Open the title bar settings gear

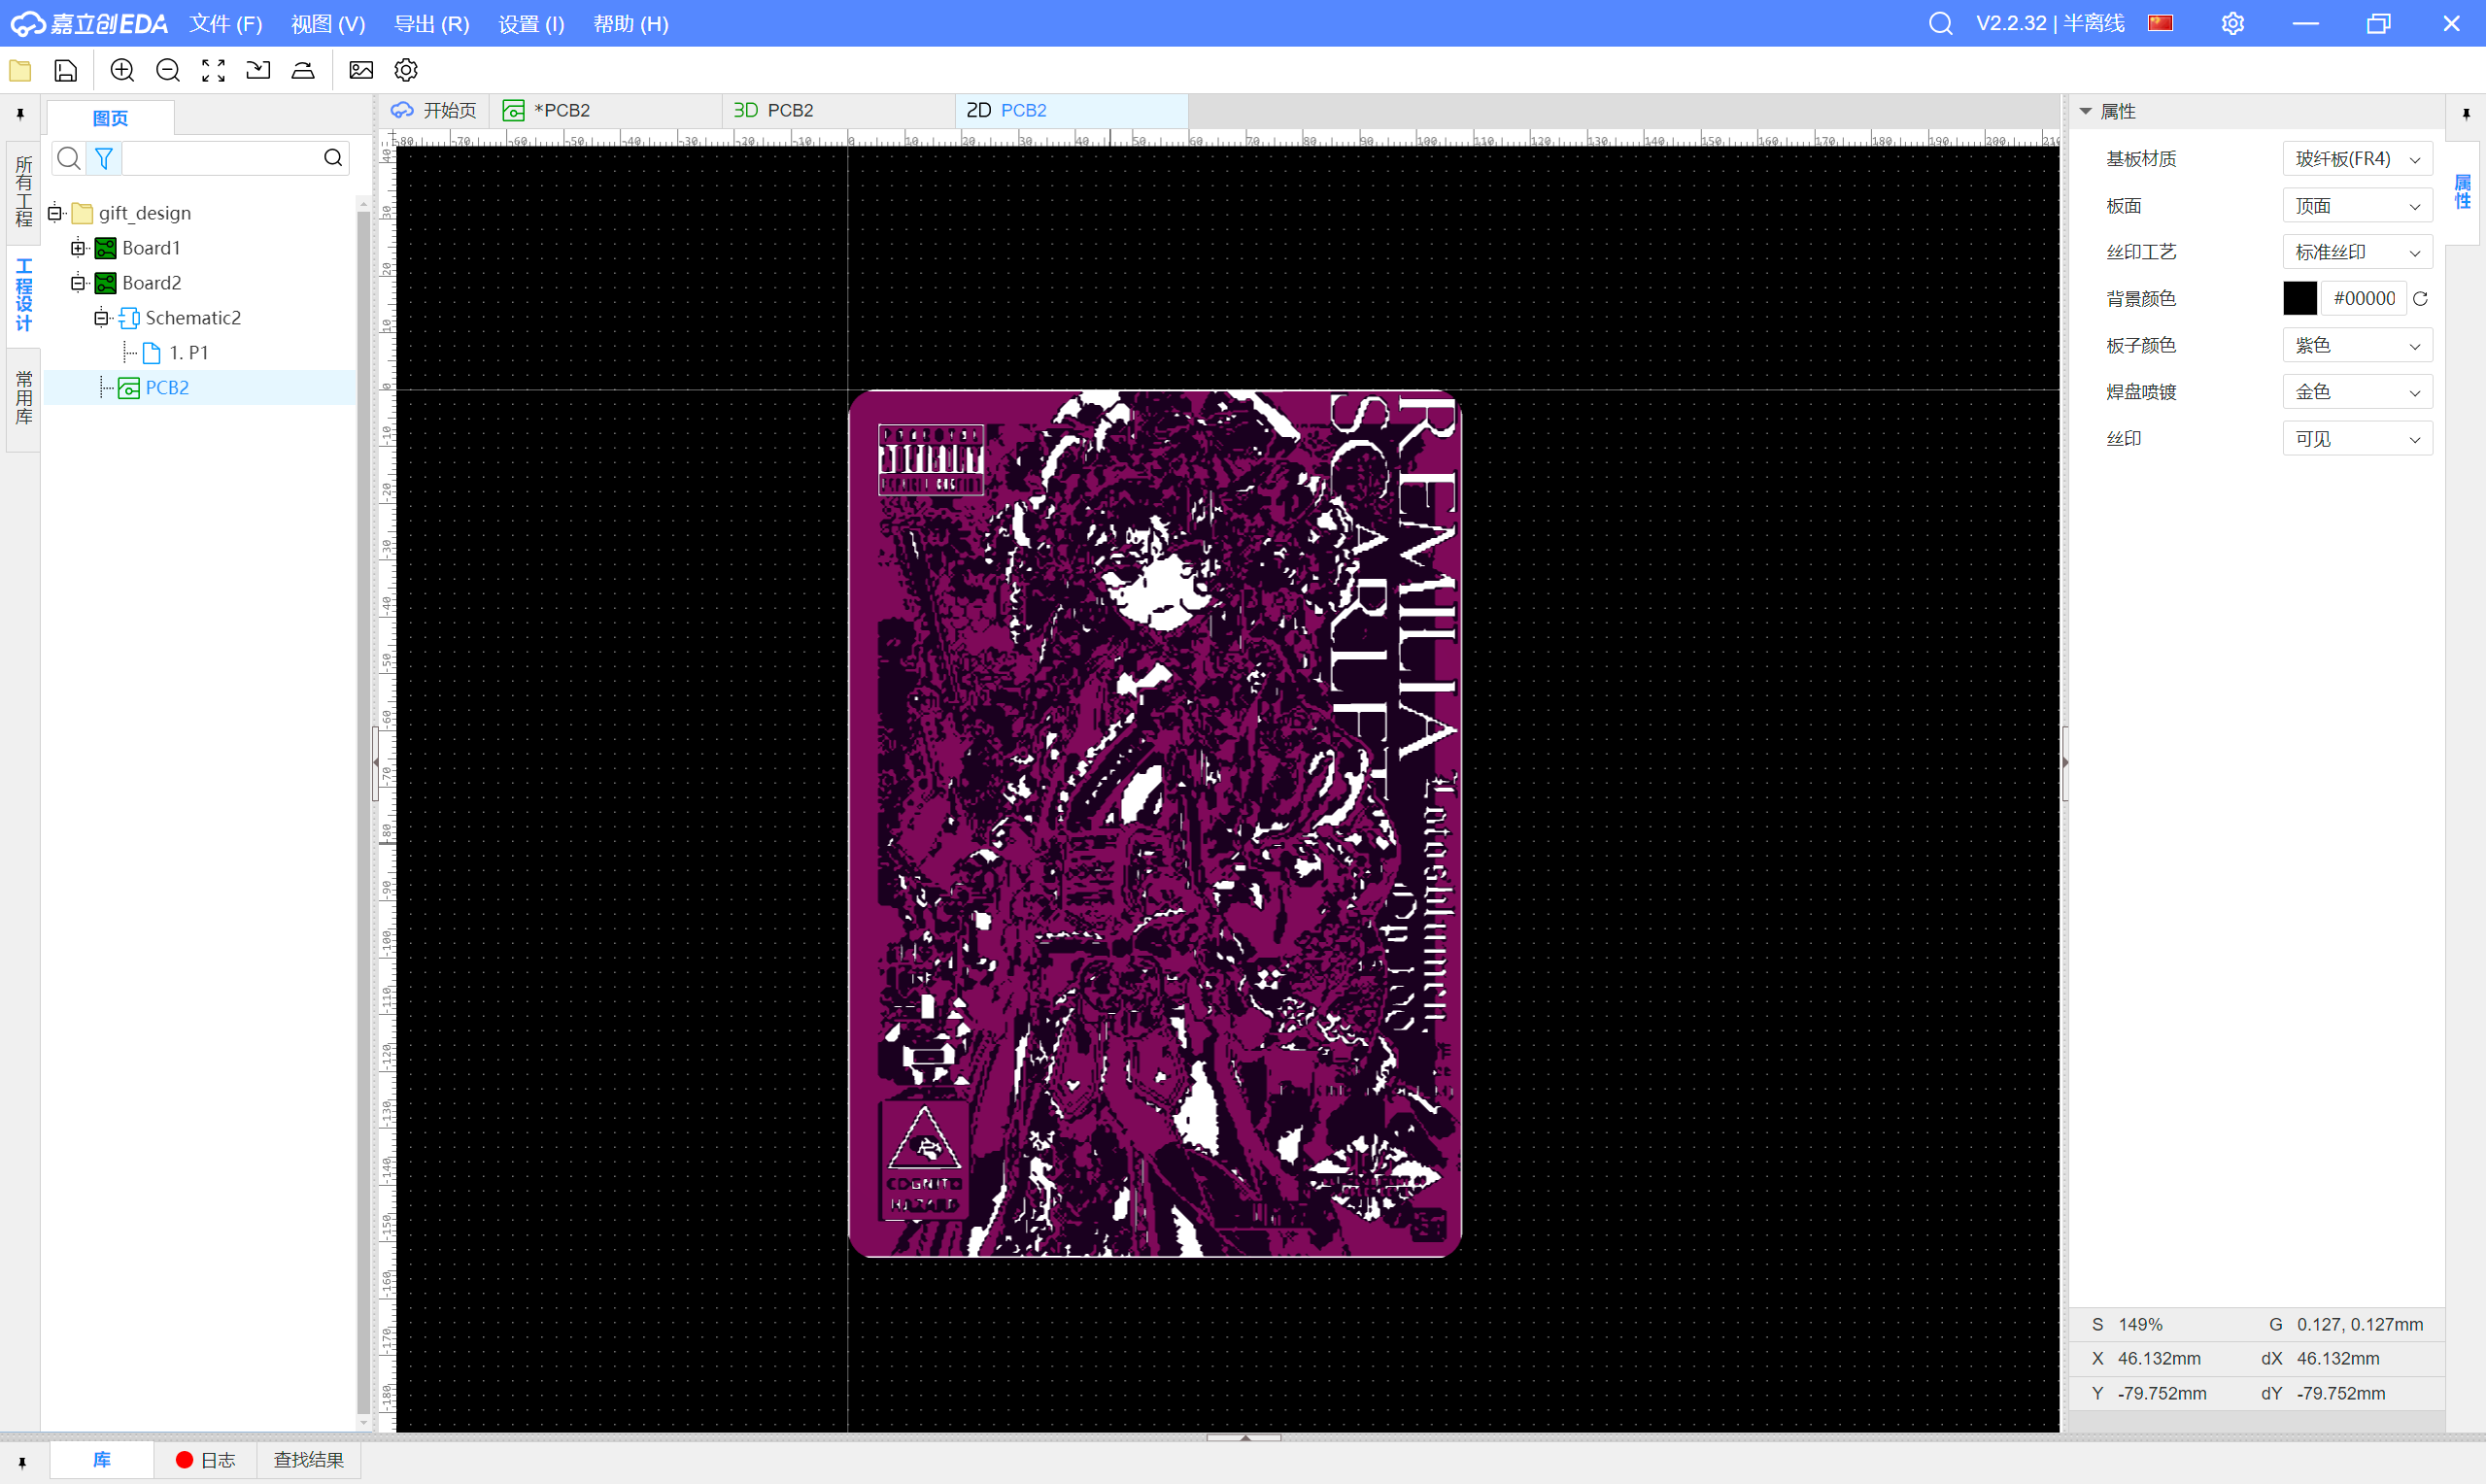click(x=2232, y=23)
